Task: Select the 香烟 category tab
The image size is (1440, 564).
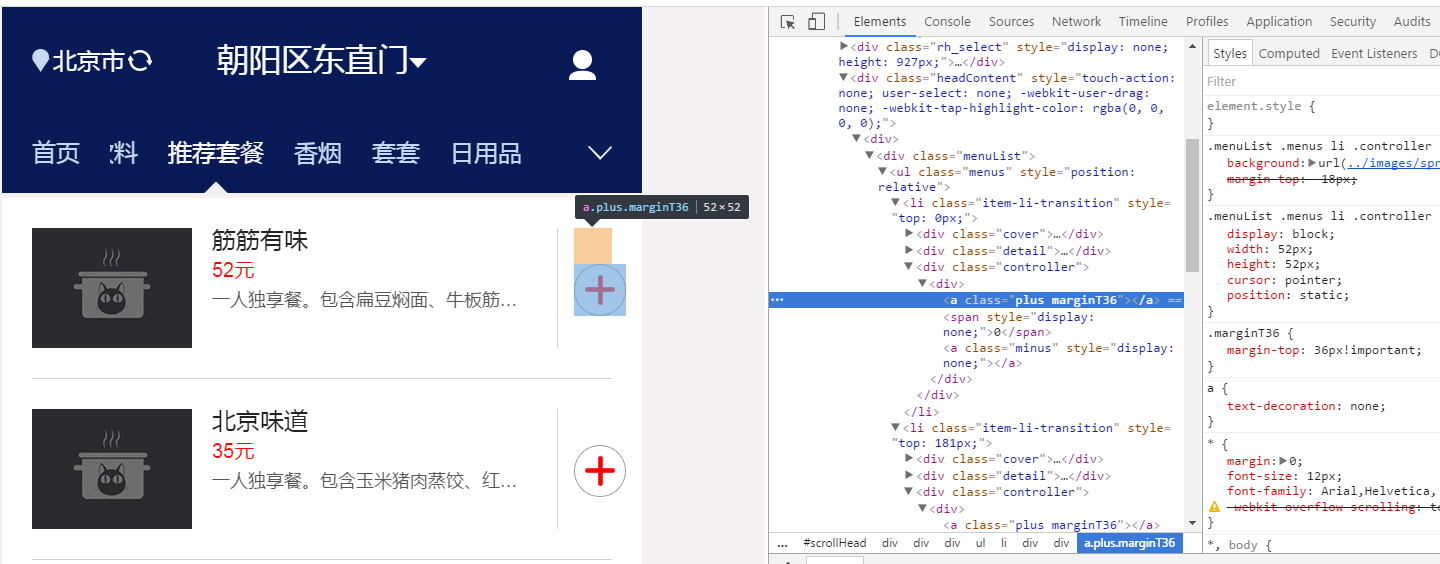Action: [318, 153]
